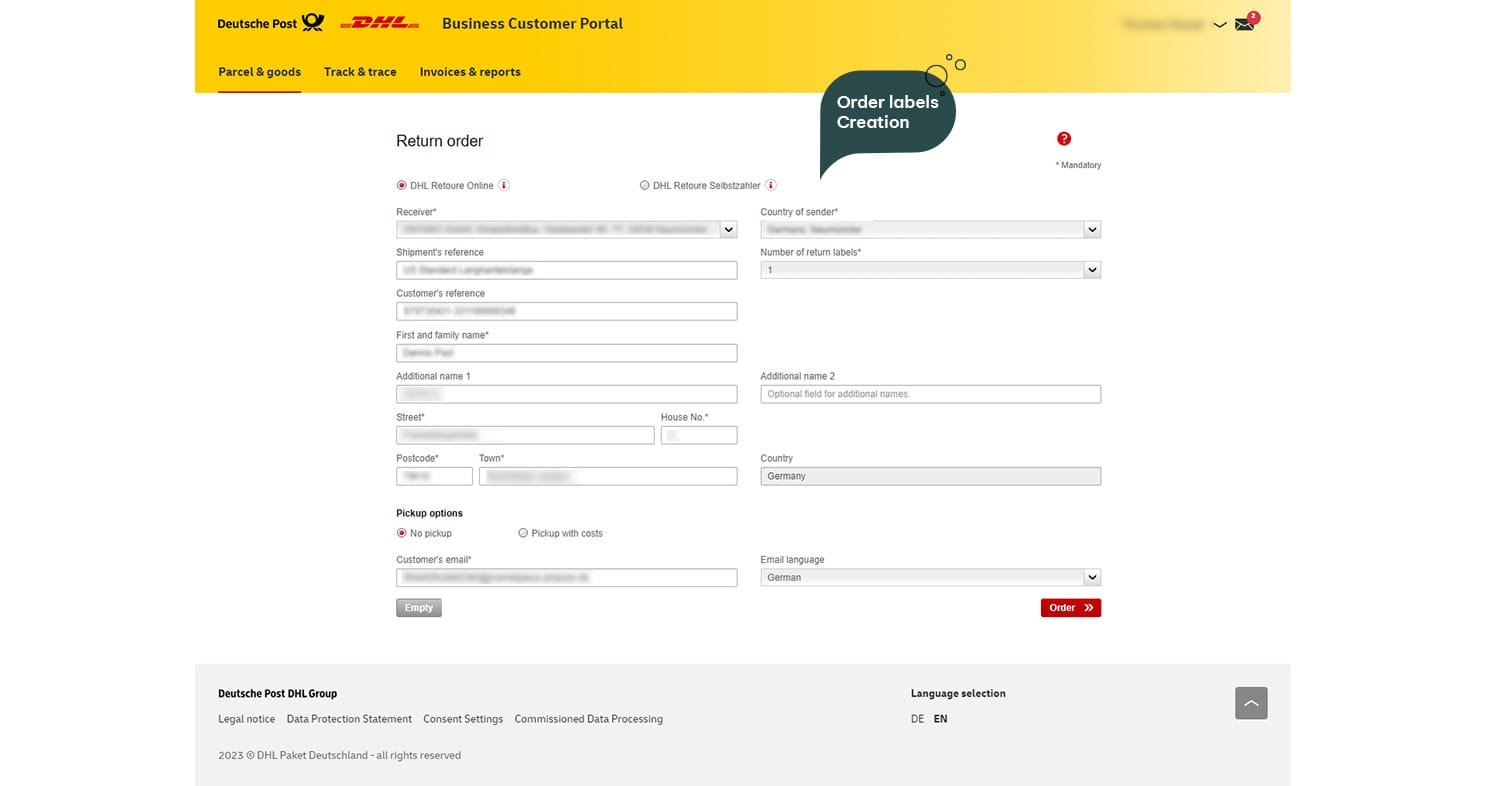The height and width of the screenshot is (786, 1486).
Task: Select the No pickup radio button
Action: pyautogui.click(x=402, y=533)
